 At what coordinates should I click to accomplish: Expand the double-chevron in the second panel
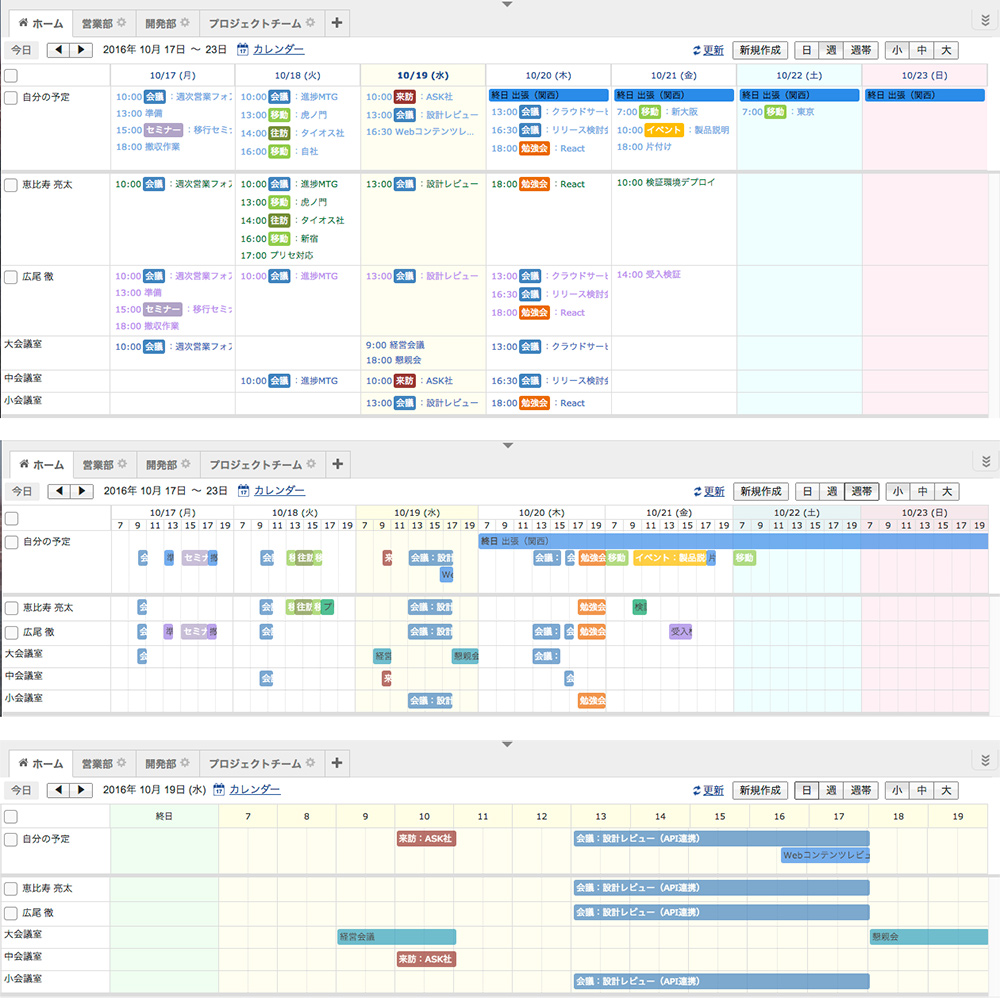pos(984,460)
